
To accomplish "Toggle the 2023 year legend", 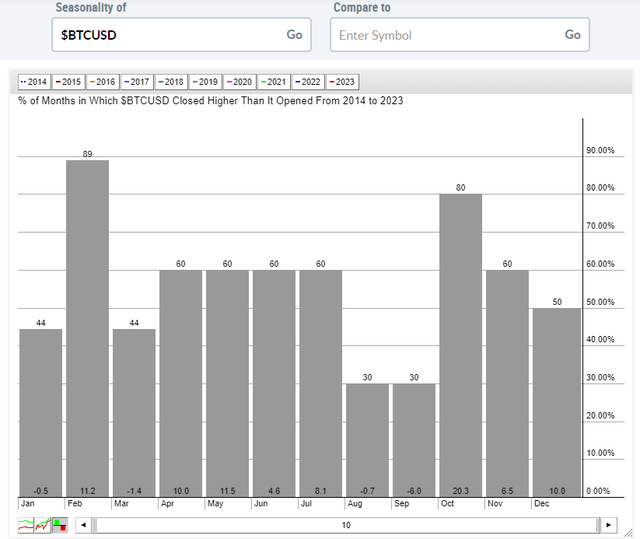I will point(340,82).
